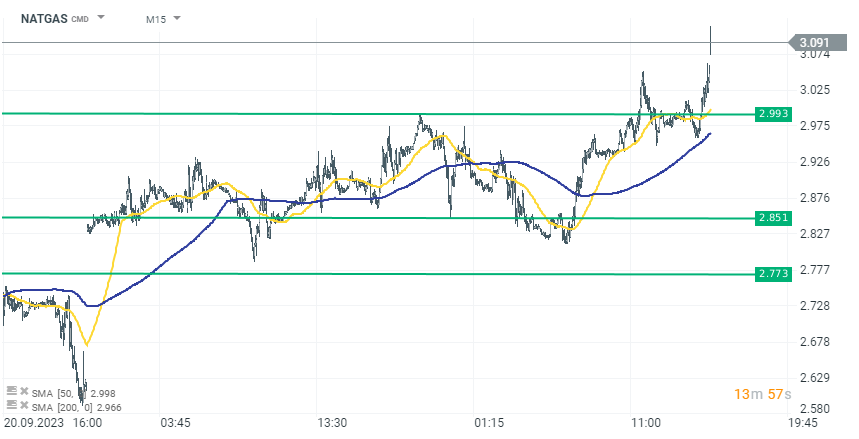Click the 03:45 time axis label

click(x=175, y=423)
